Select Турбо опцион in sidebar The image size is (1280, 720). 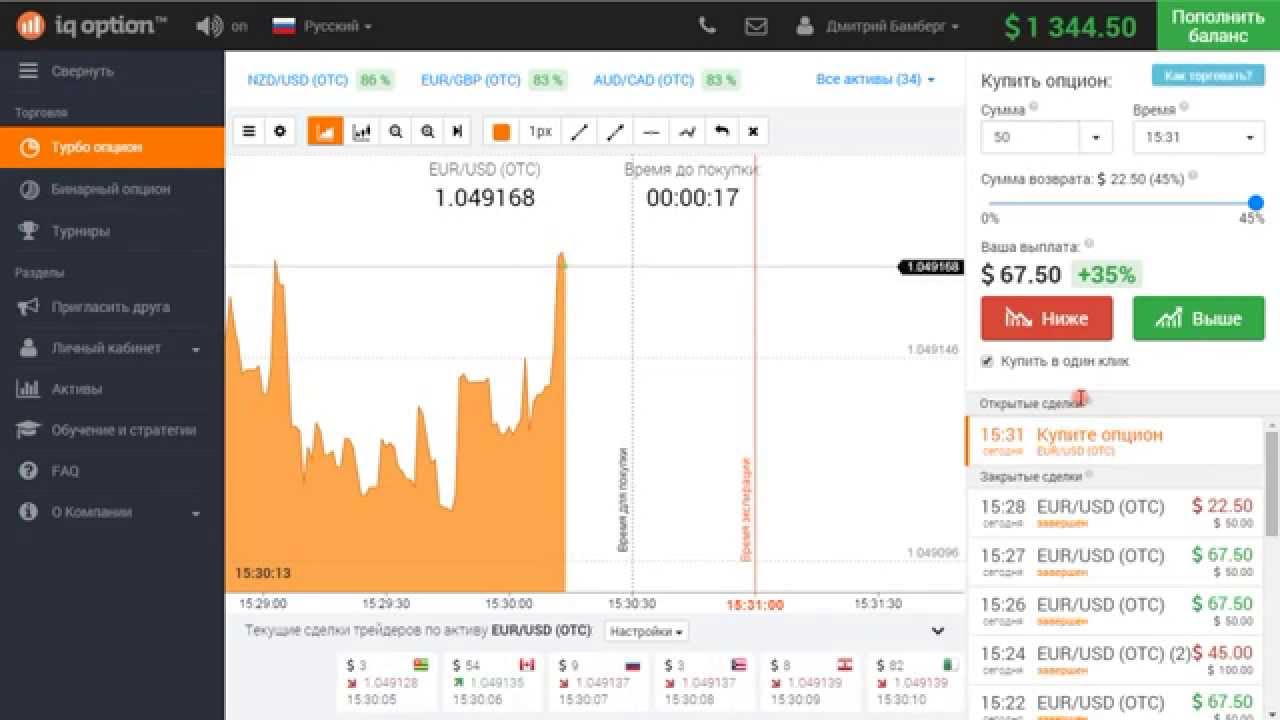pos(112,147)
